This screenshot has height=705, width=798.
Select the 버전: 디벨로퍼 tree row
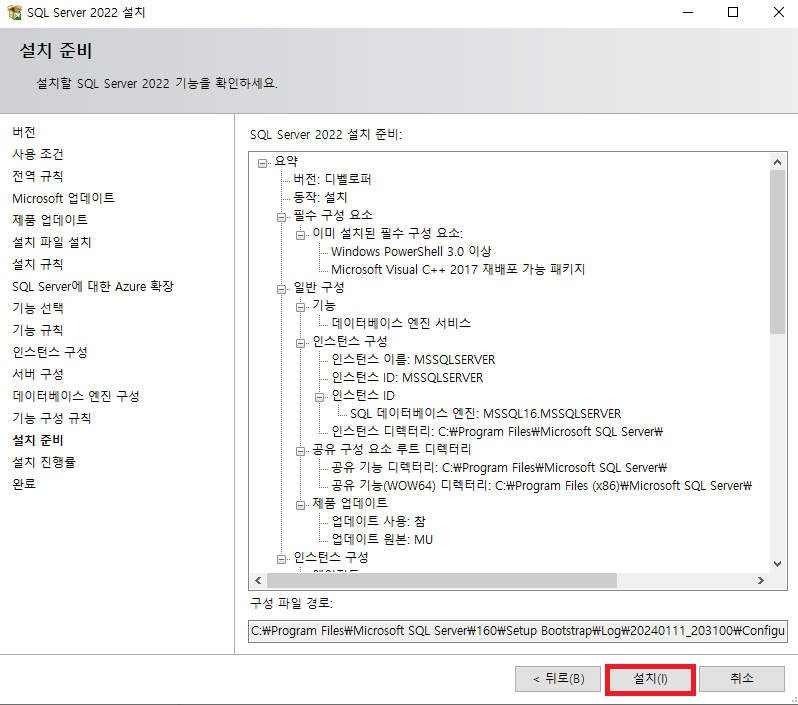(332, 179)
